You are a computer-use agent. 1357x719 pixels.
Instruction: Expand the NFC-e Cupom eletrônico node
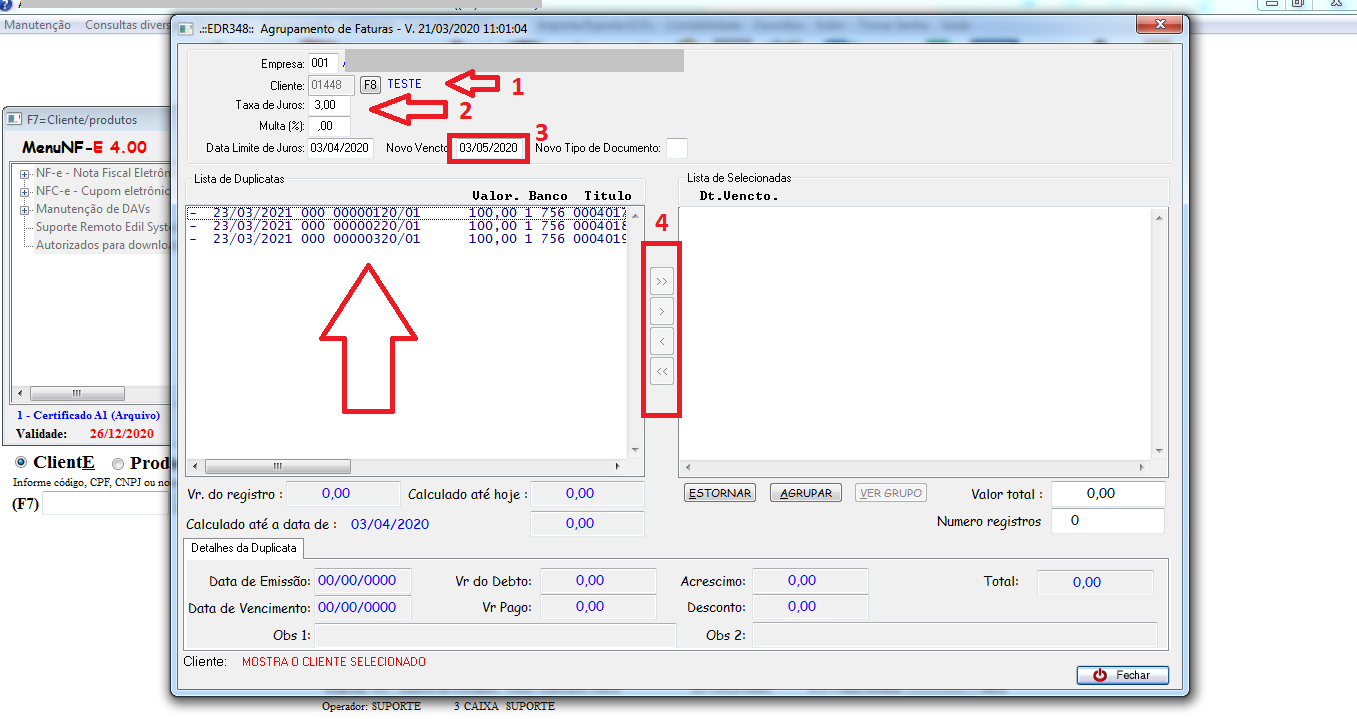(23, 191)
